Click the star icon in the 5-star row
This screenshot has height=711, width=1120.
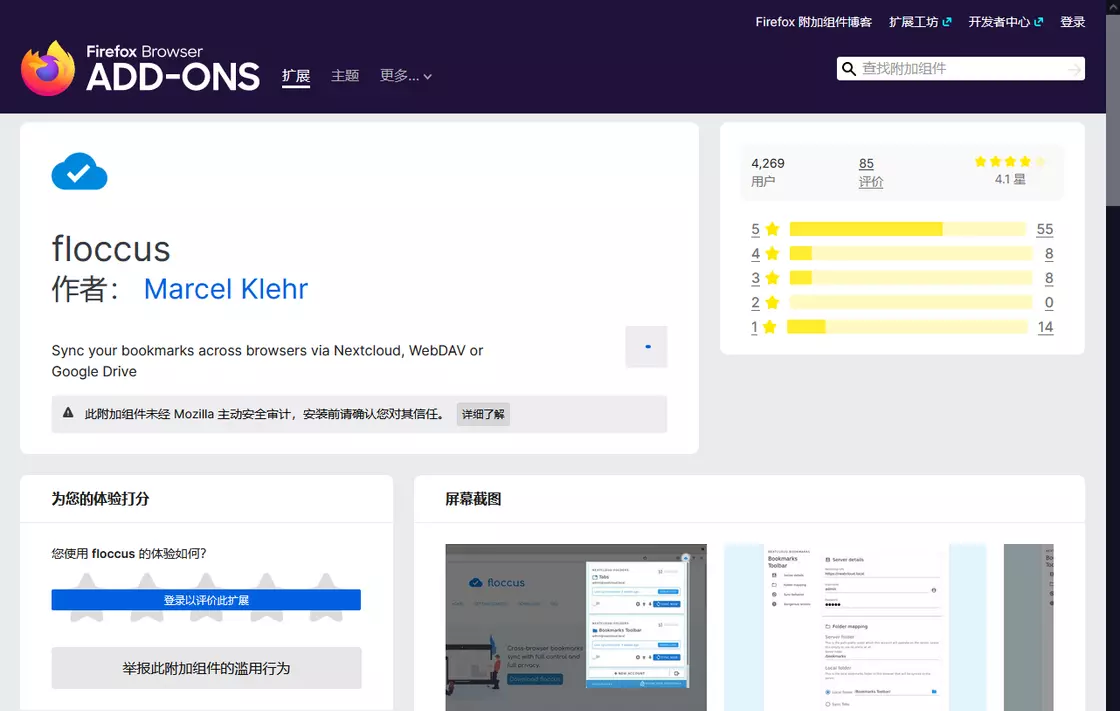click(x=772, y=229)
